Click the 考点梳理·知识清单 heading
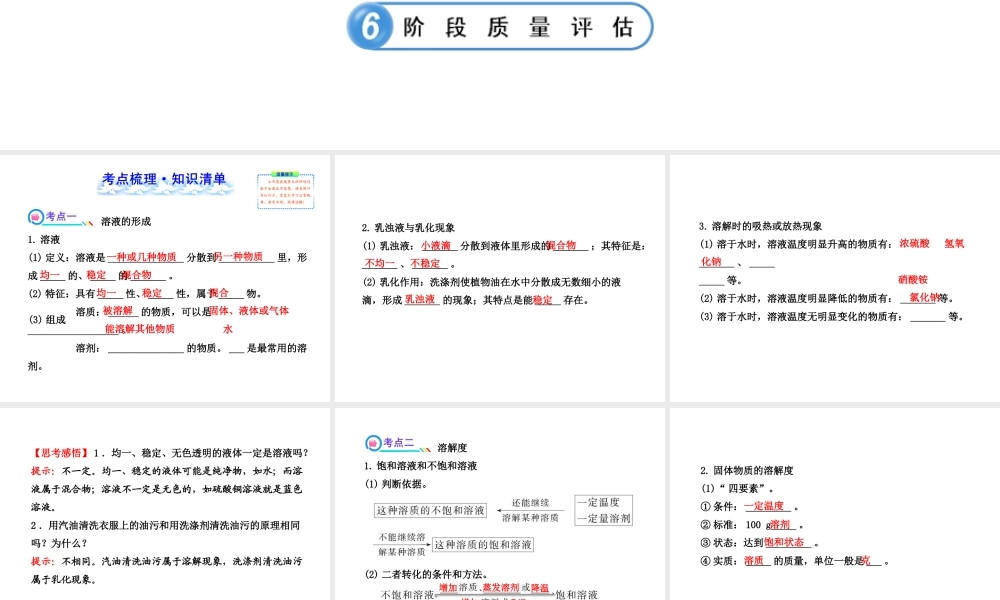Viewport: 1000px width, 600px height. point(164,180)
